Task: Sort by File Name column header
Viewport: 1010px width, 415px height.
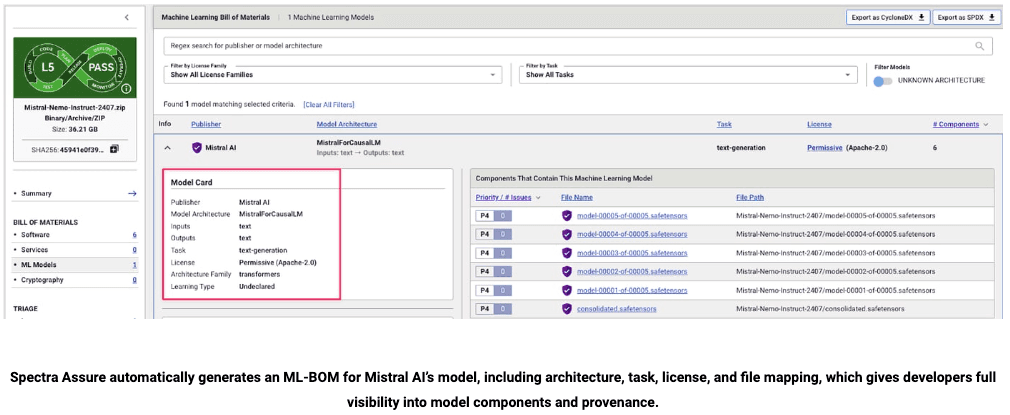Action: (x=576, y=197)
